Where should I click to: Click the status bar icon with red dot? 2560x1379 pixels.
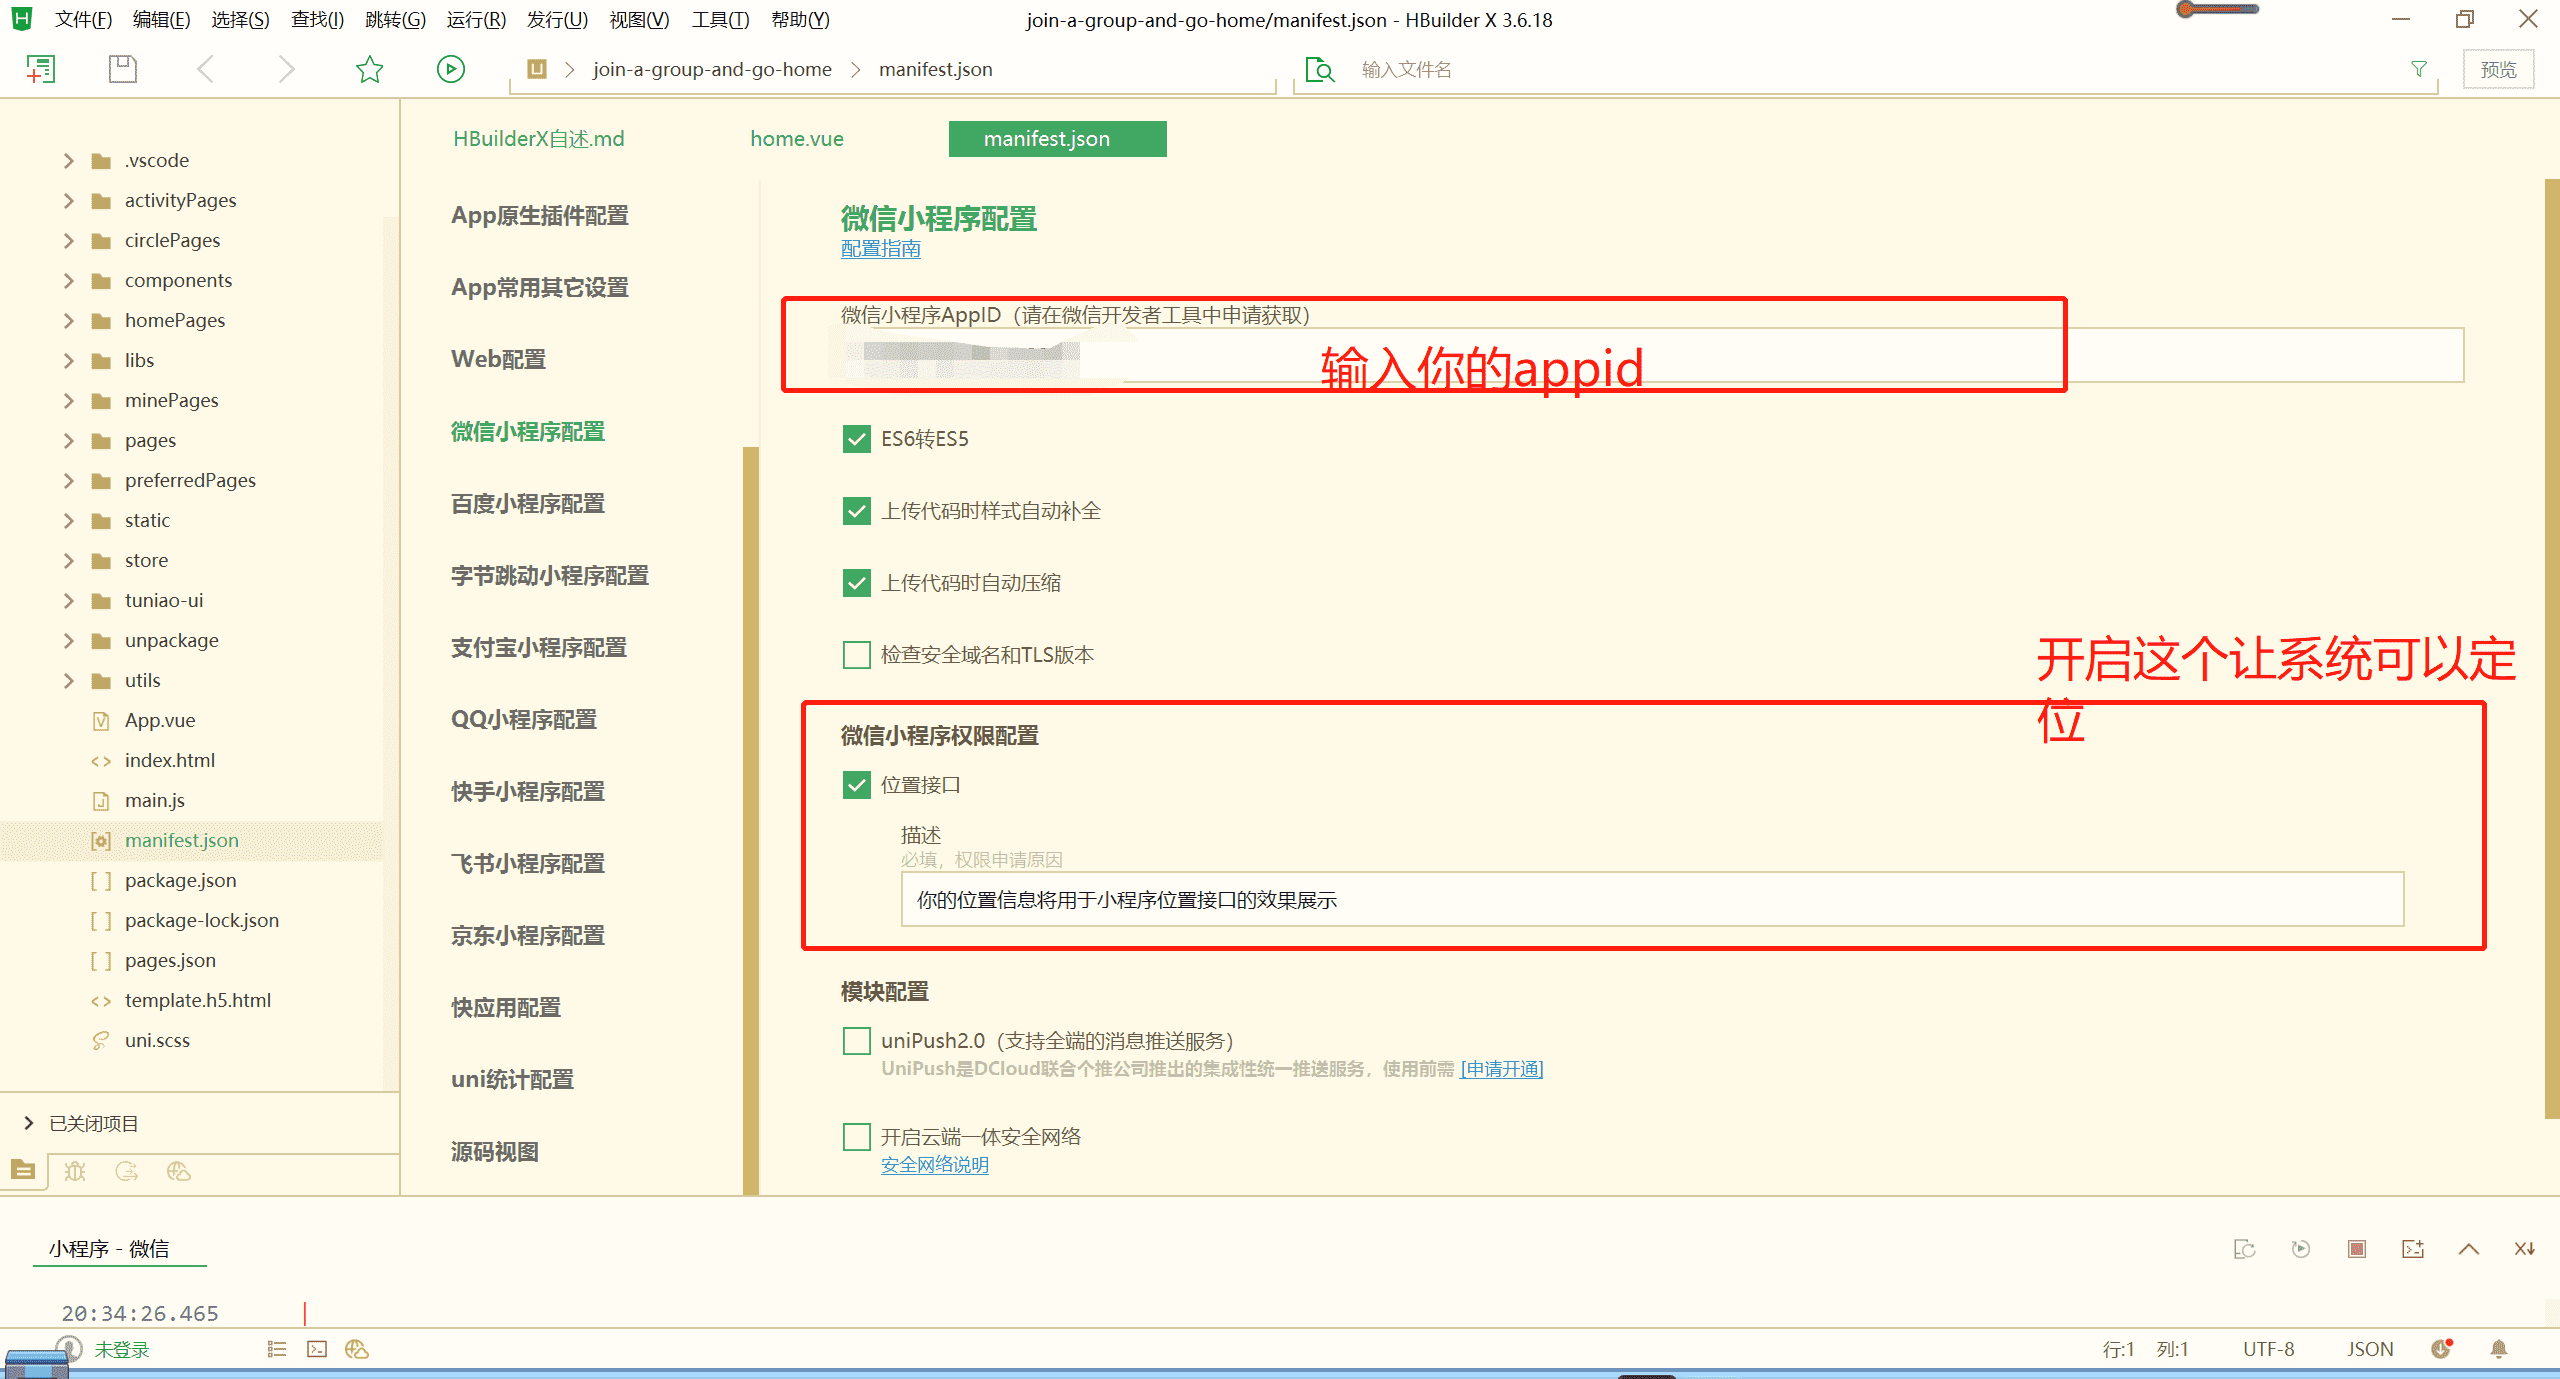pos(2442,1349)
